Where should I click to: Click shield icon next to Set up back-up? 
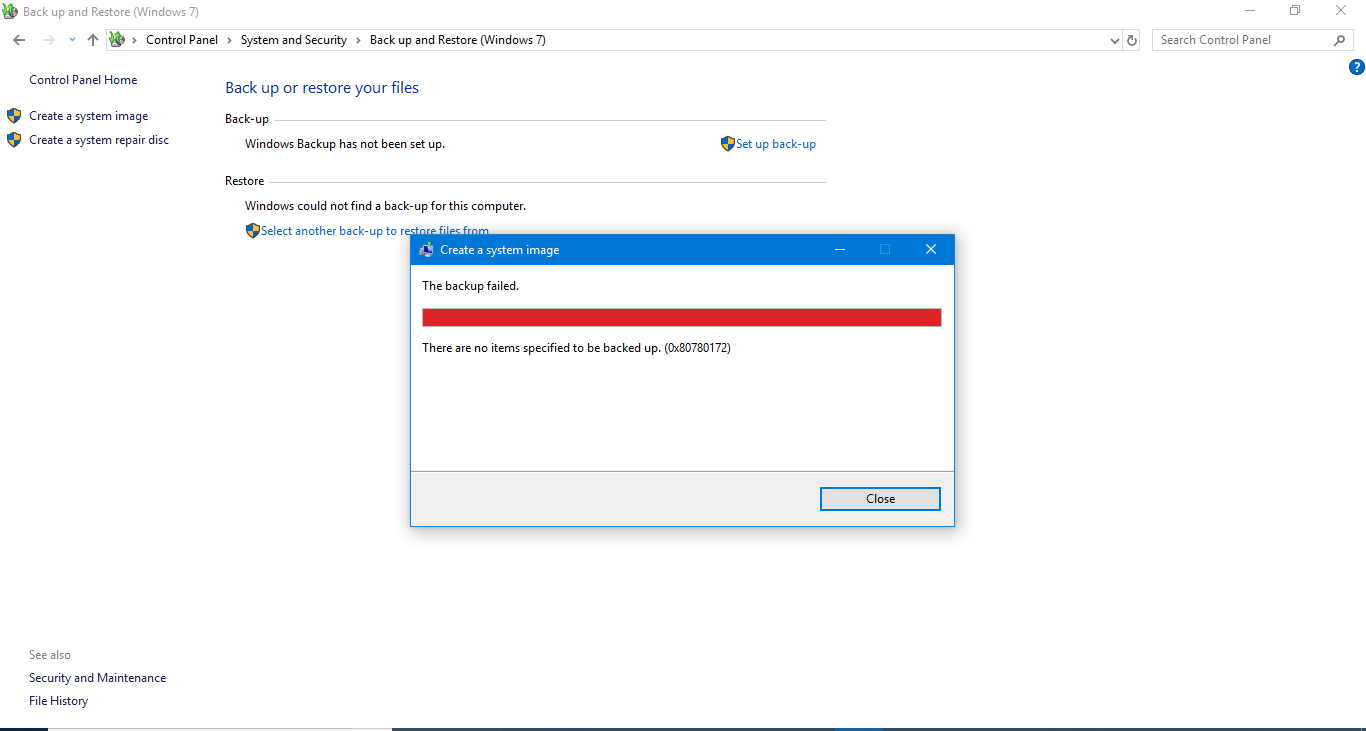click(x=728, y=144)
